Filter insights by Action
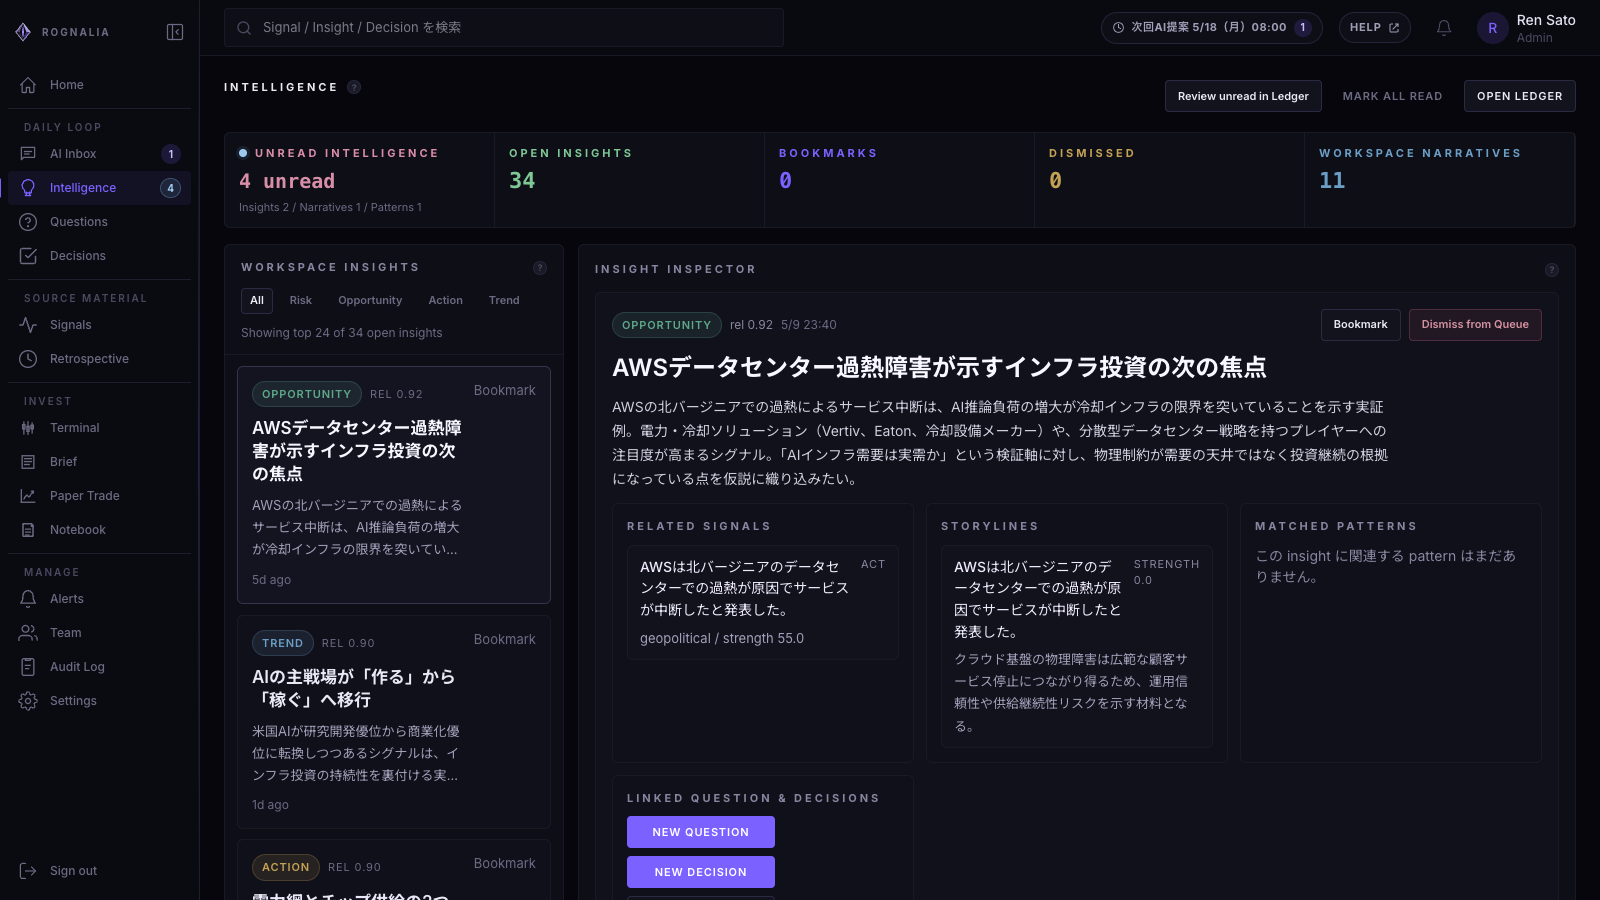1600x900 pixels. point(446,300)
